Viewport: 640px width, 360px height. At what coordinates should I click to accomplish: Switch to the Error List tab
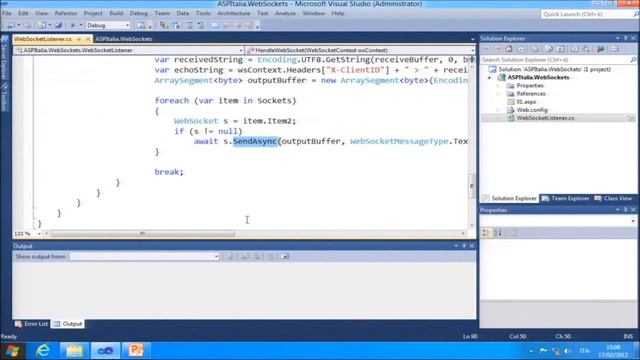[x=31, y=324]
